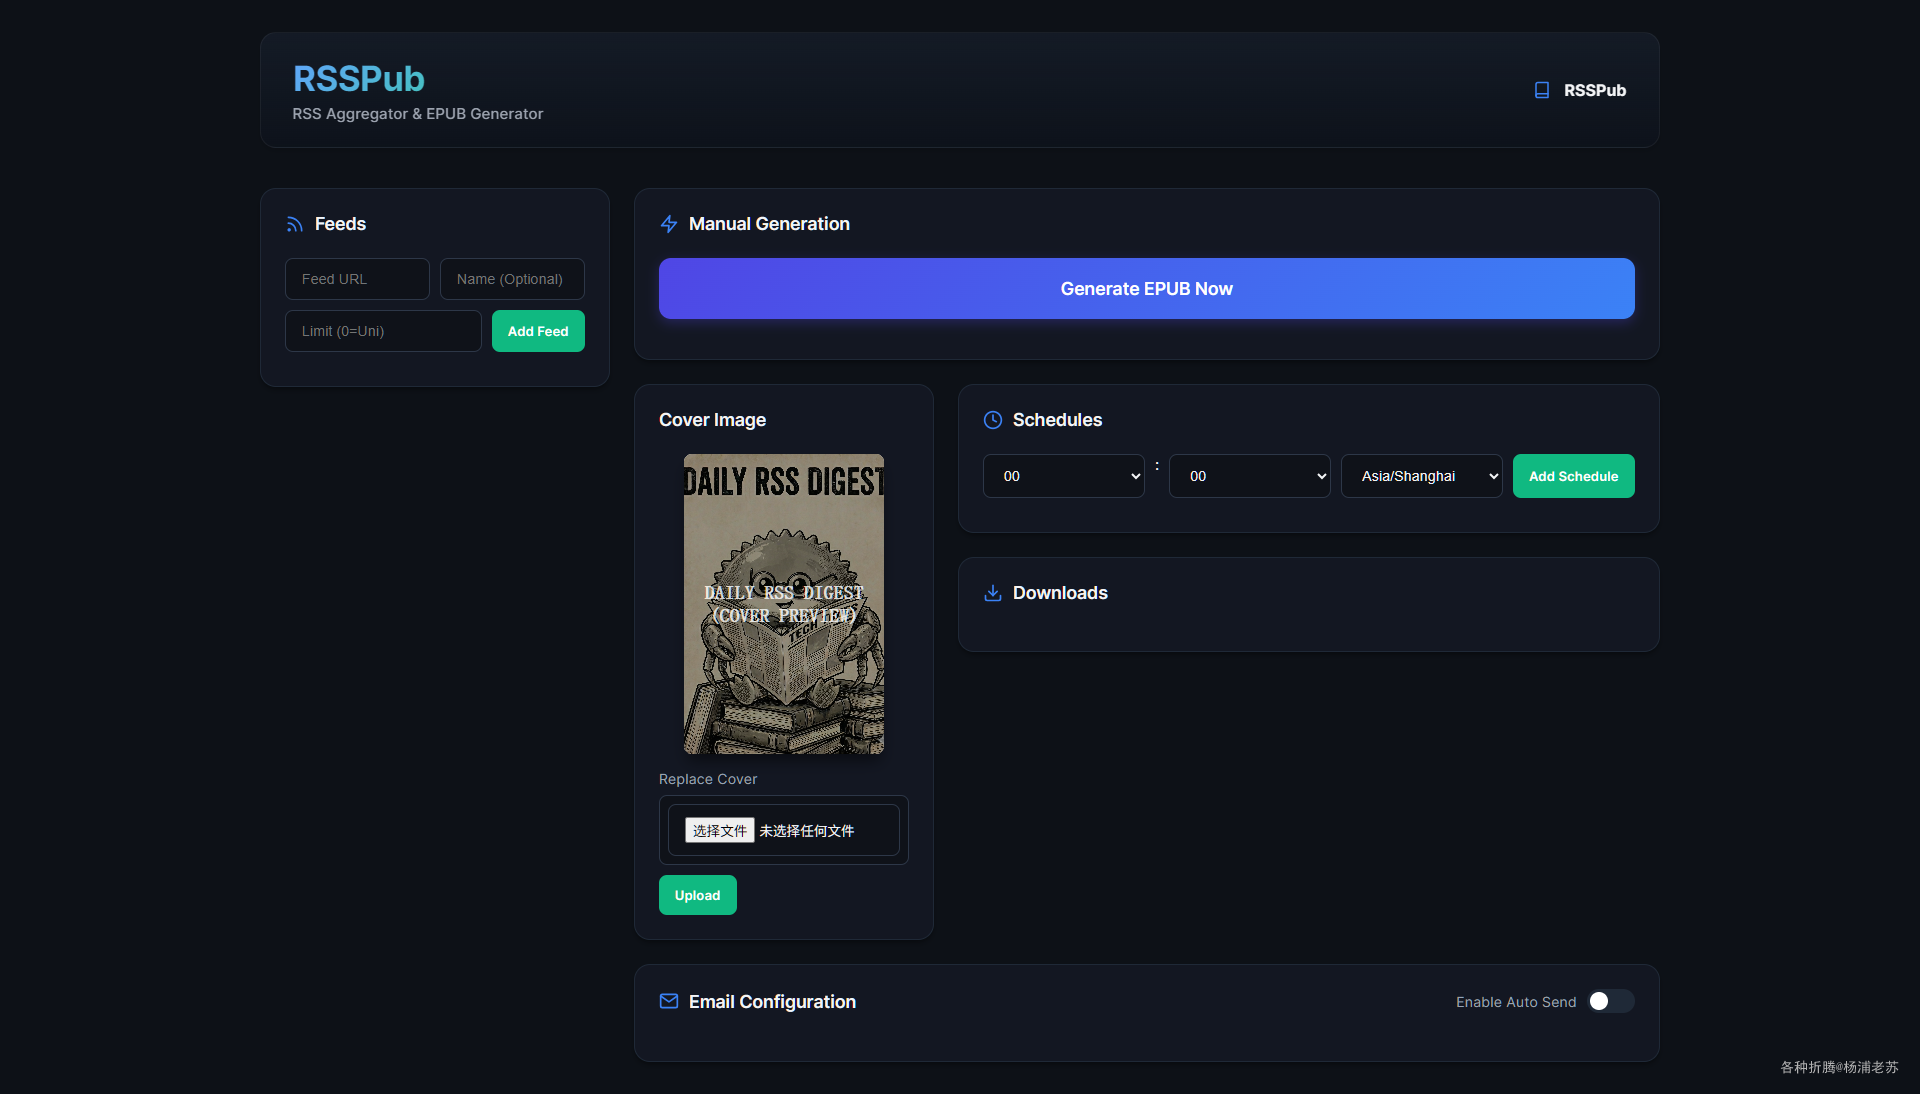Focus the Feed URL input field

point(357,279)
